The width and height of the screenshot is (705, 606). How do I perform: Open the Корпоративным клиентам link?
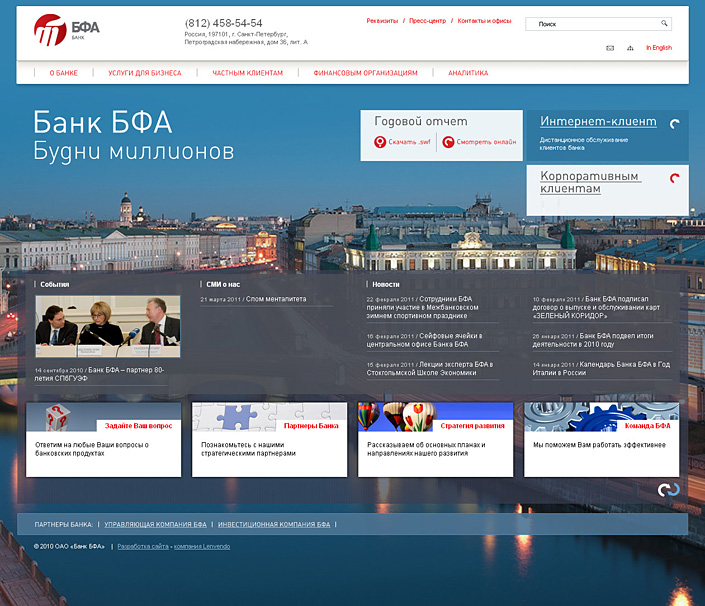[590, 182]
